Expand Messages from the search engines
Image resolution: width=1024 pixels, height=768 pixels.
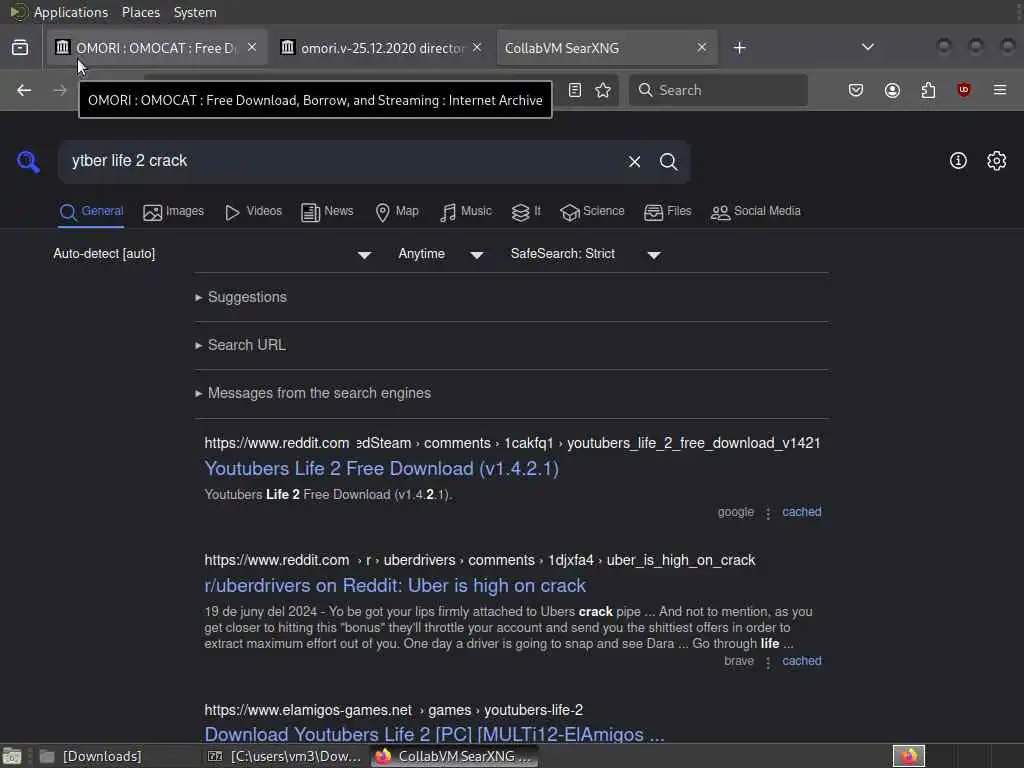[x=313, y=393]
